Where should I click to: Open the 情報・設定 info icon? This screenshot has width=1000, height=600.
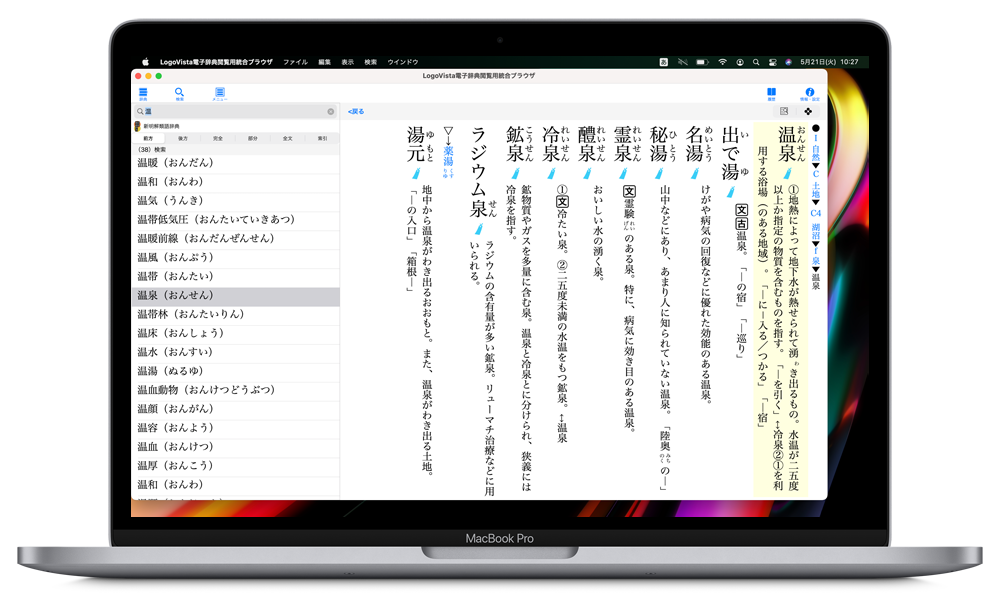pyautogui.click(x=809, y=93)
